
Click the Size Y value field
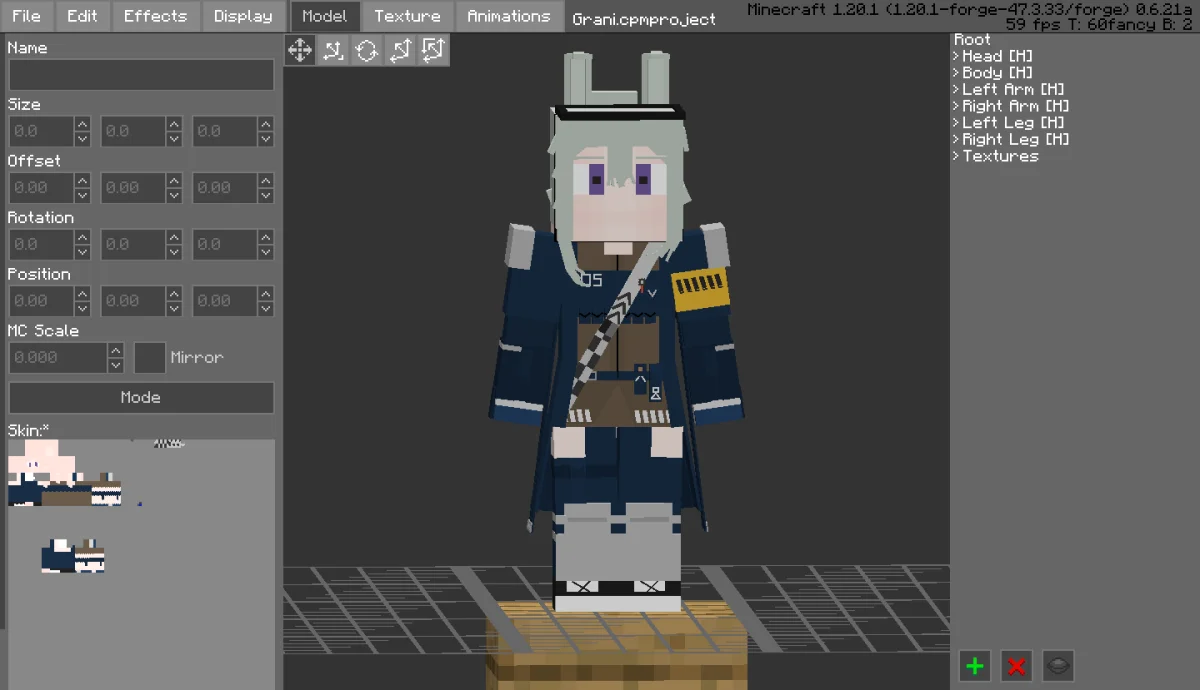click(133, 131)
